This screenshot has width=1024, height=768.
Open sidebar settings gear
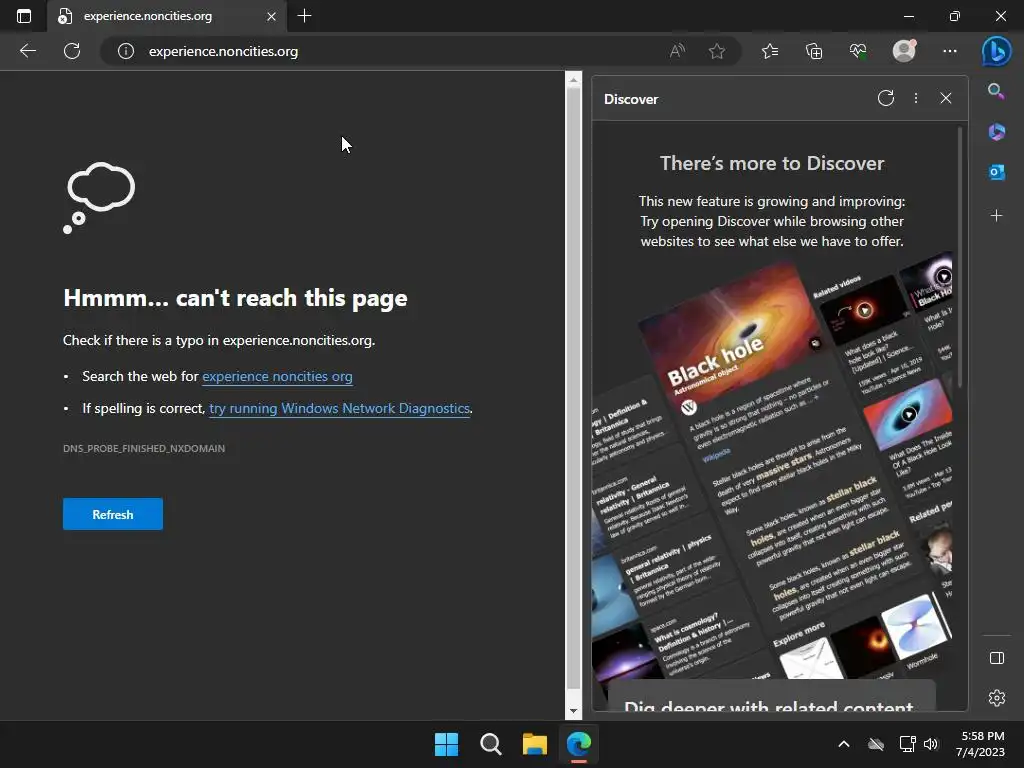(997, 698)
